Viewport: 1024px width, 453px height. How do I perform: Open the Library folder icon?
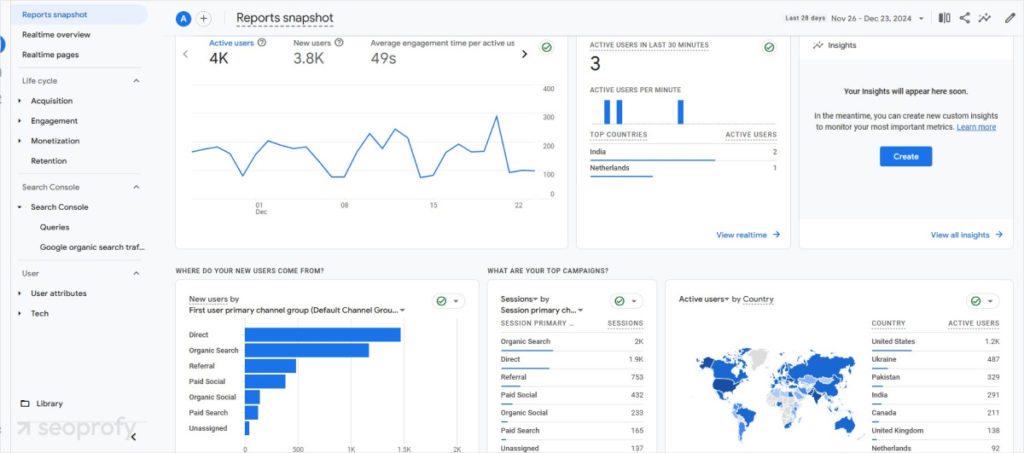tap(25, 403)
